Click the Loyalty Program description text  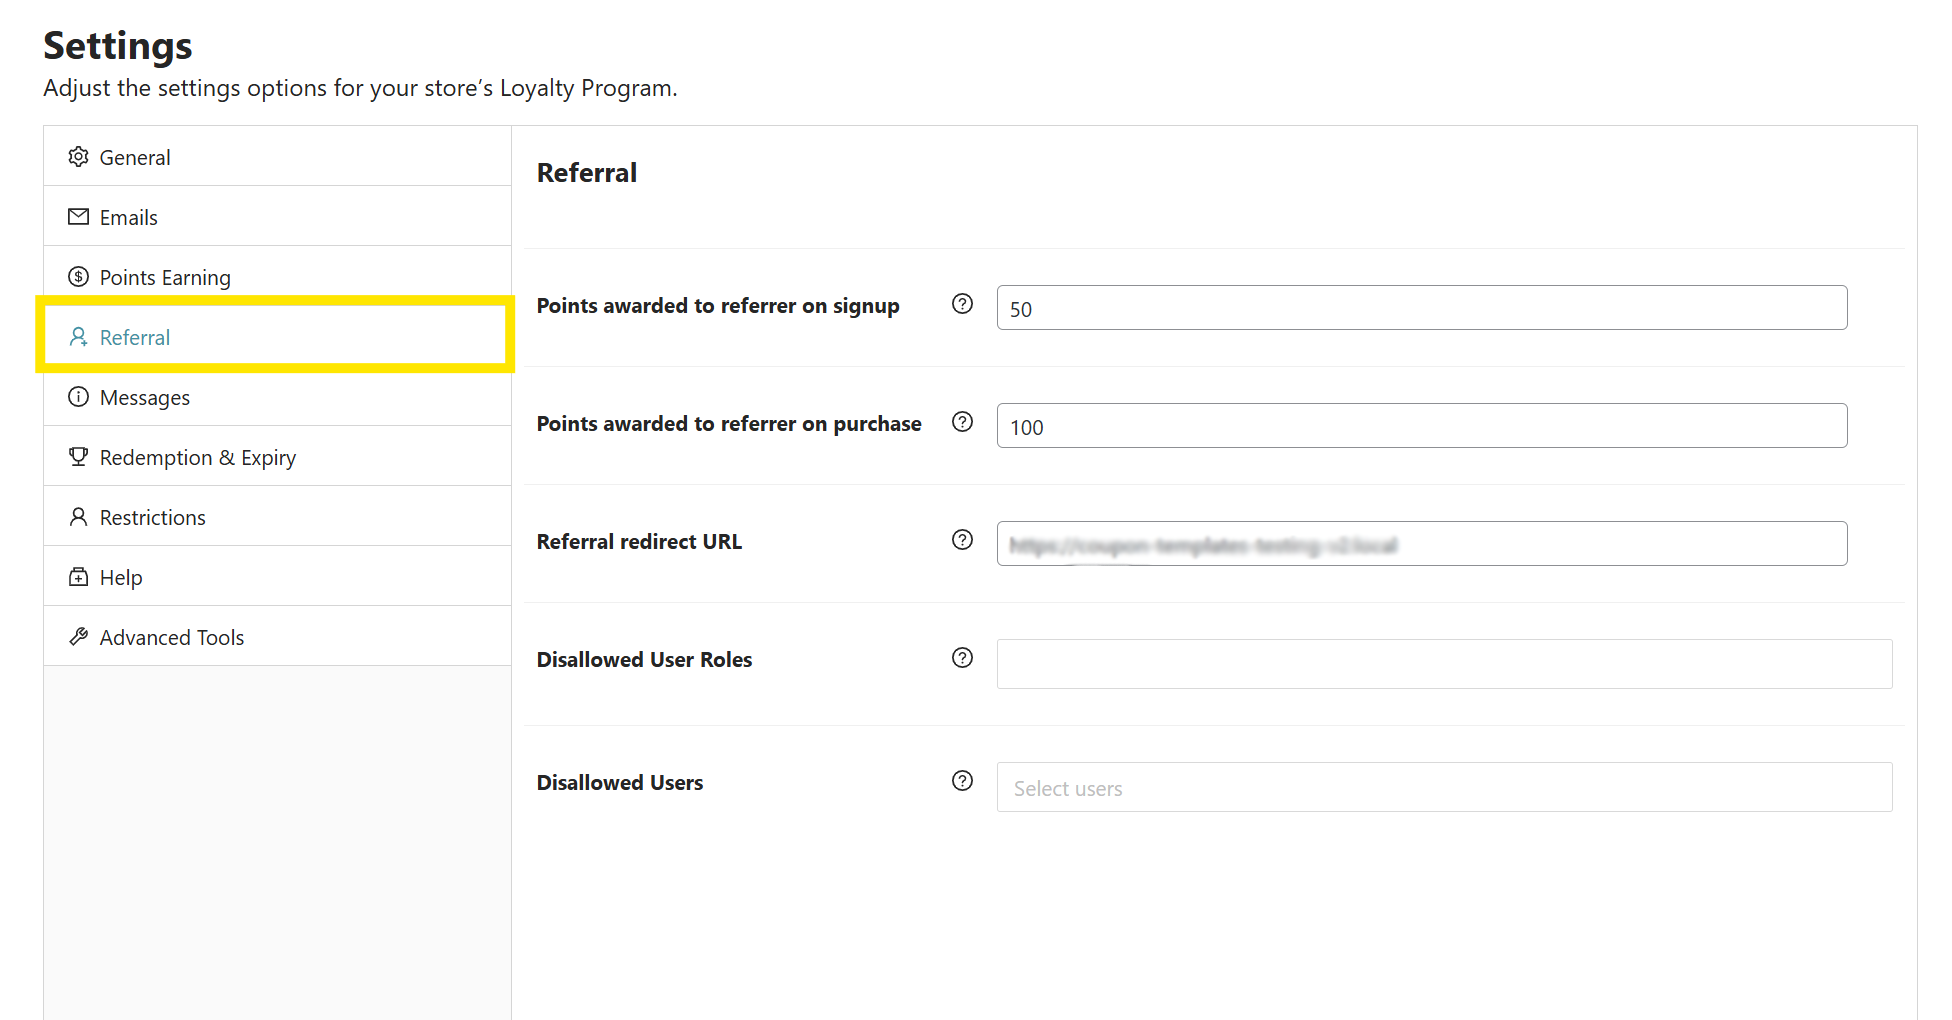click(x=360, y=88)
